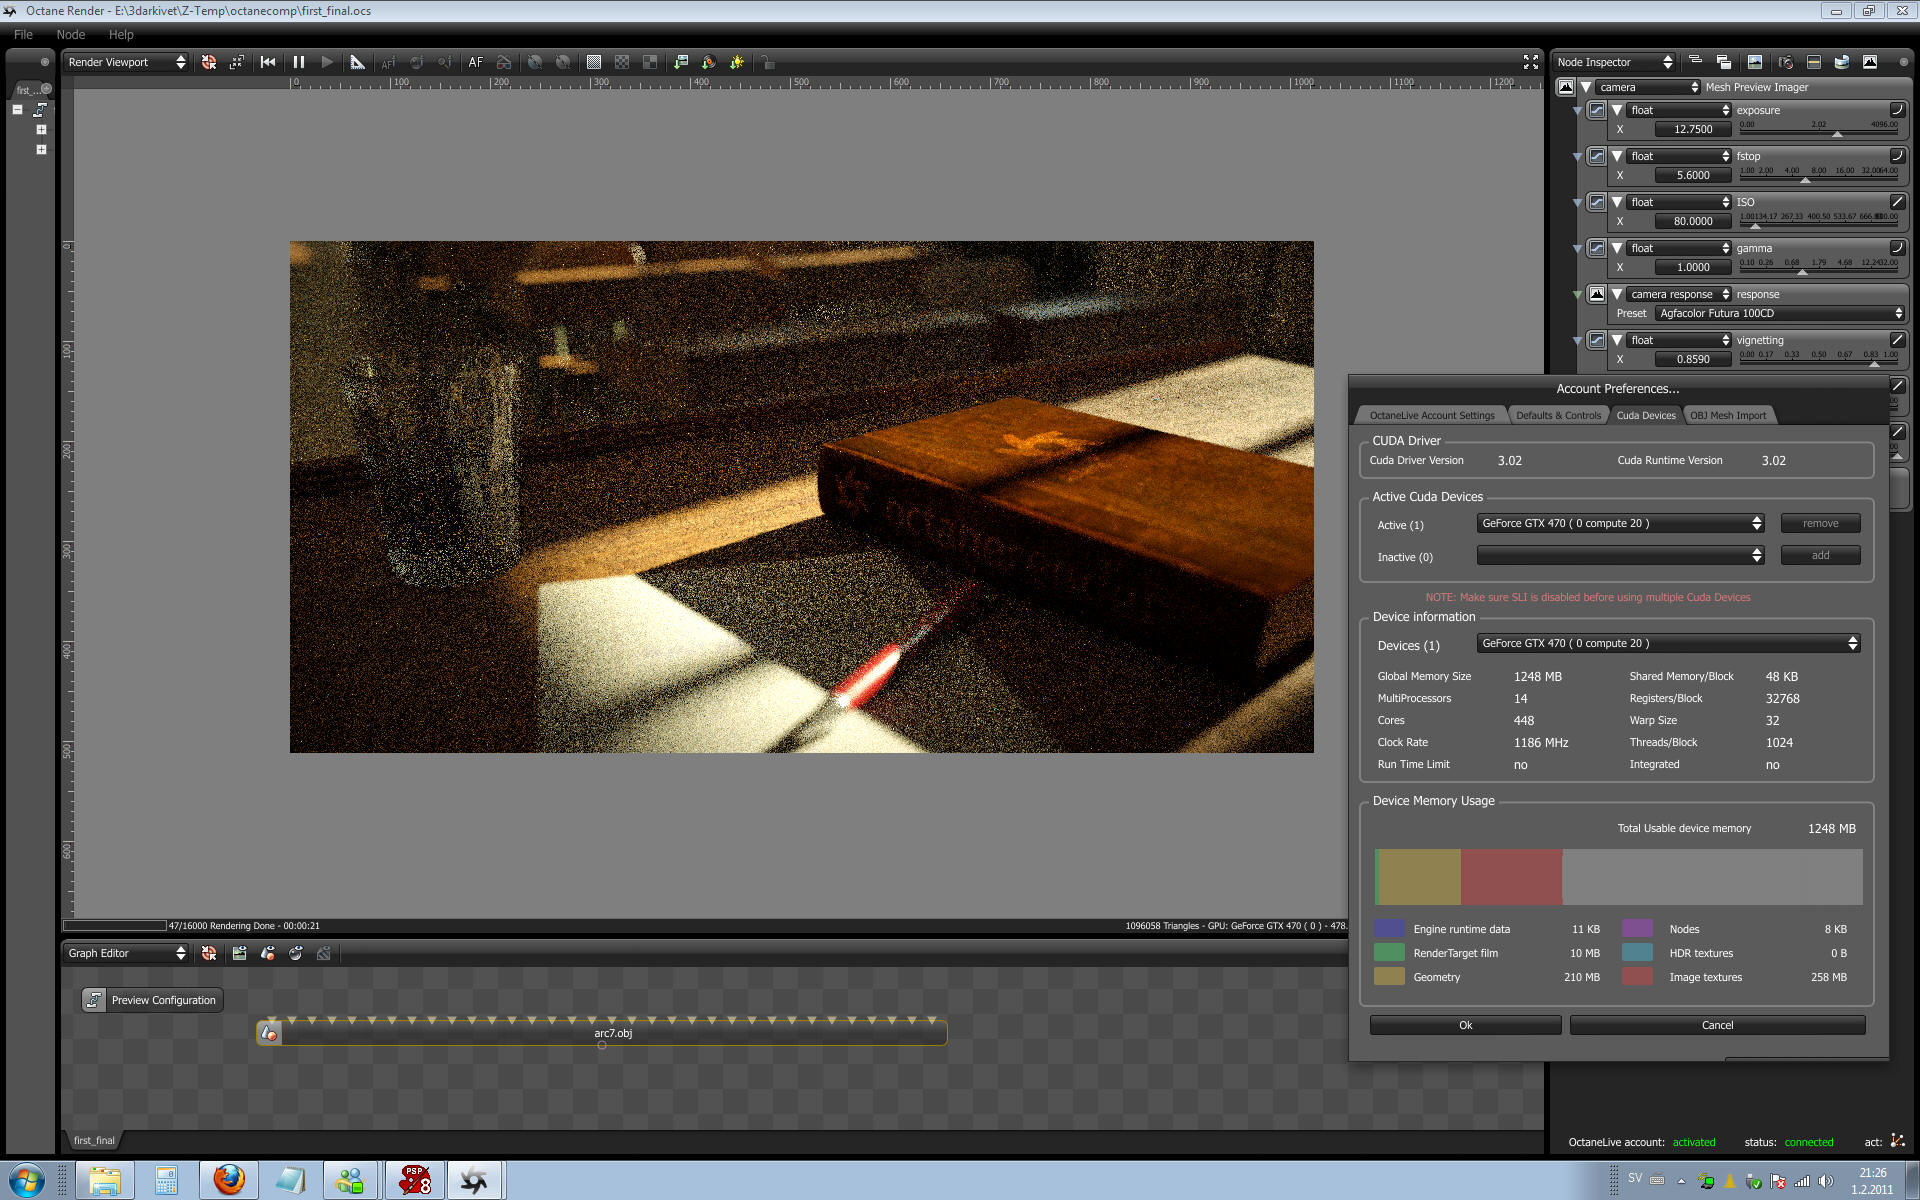This screenshot has height=1200, width=1920.
Task: Click the measure ruler-triangle tool icon
Action: point(357,62)
